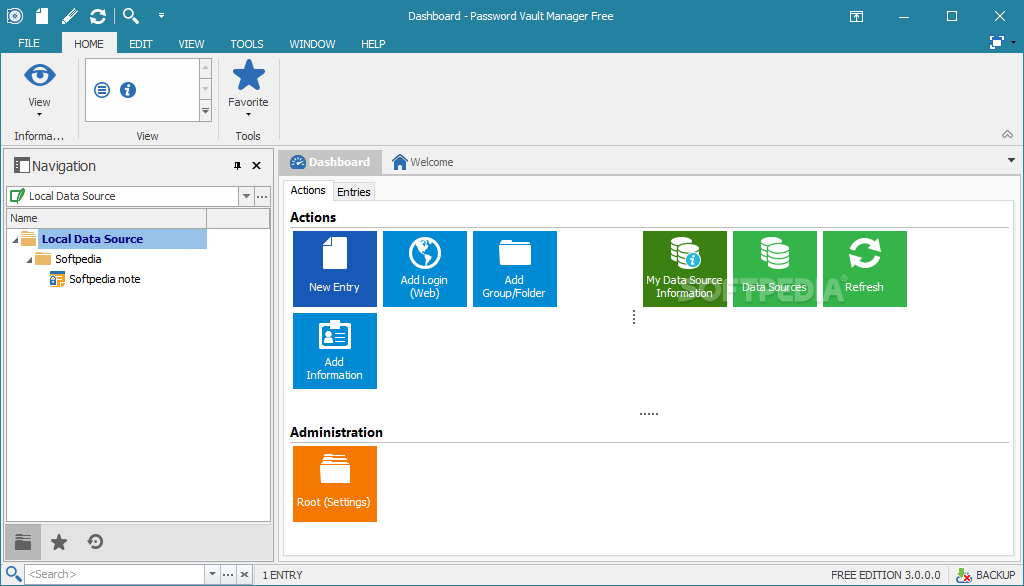Open the HELP ribbon tab
Viewport: 1024px width, 586px height.
[373, 44]
